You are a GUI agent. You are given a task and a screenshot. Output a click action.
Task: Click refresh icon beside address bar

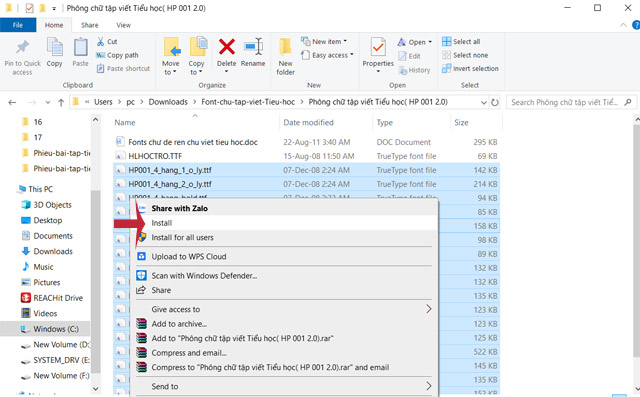click(x=495, y=102)
